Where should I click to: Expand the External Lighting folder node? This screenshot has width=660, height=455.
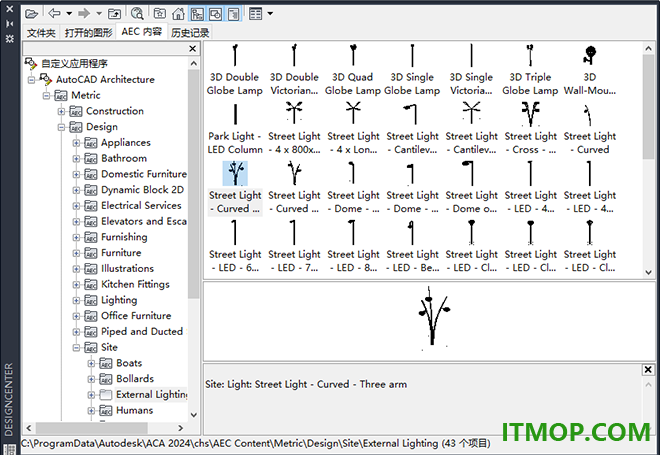pyautogui.click(x=91, y=395)
